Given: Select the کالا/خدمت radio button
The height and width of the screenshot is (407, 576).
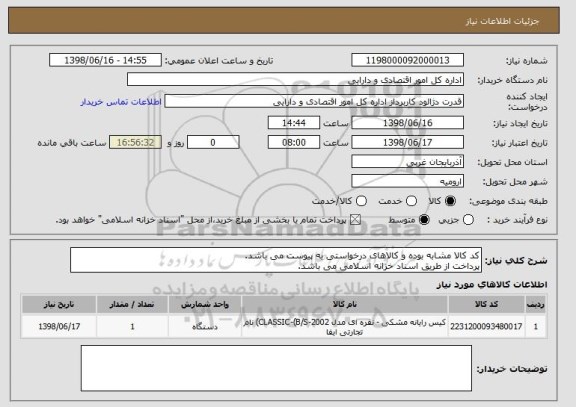Looking at the screenshot, I should click(361, 201).
